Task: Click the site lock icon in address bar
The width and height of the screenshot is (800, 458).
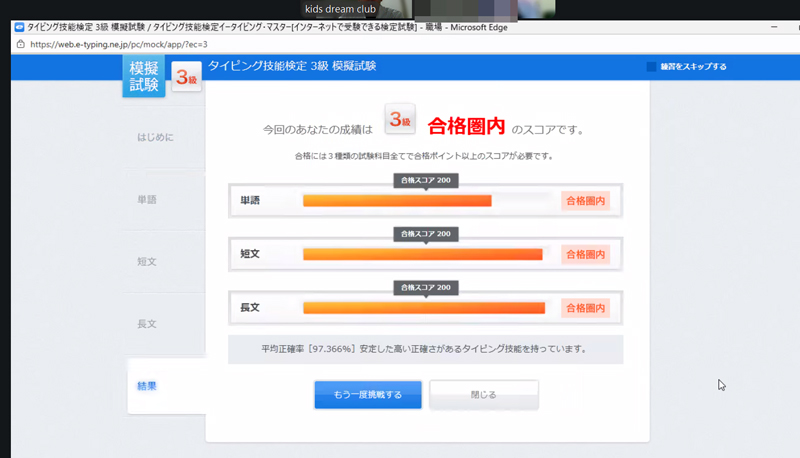Action: [x=20, y=44]
